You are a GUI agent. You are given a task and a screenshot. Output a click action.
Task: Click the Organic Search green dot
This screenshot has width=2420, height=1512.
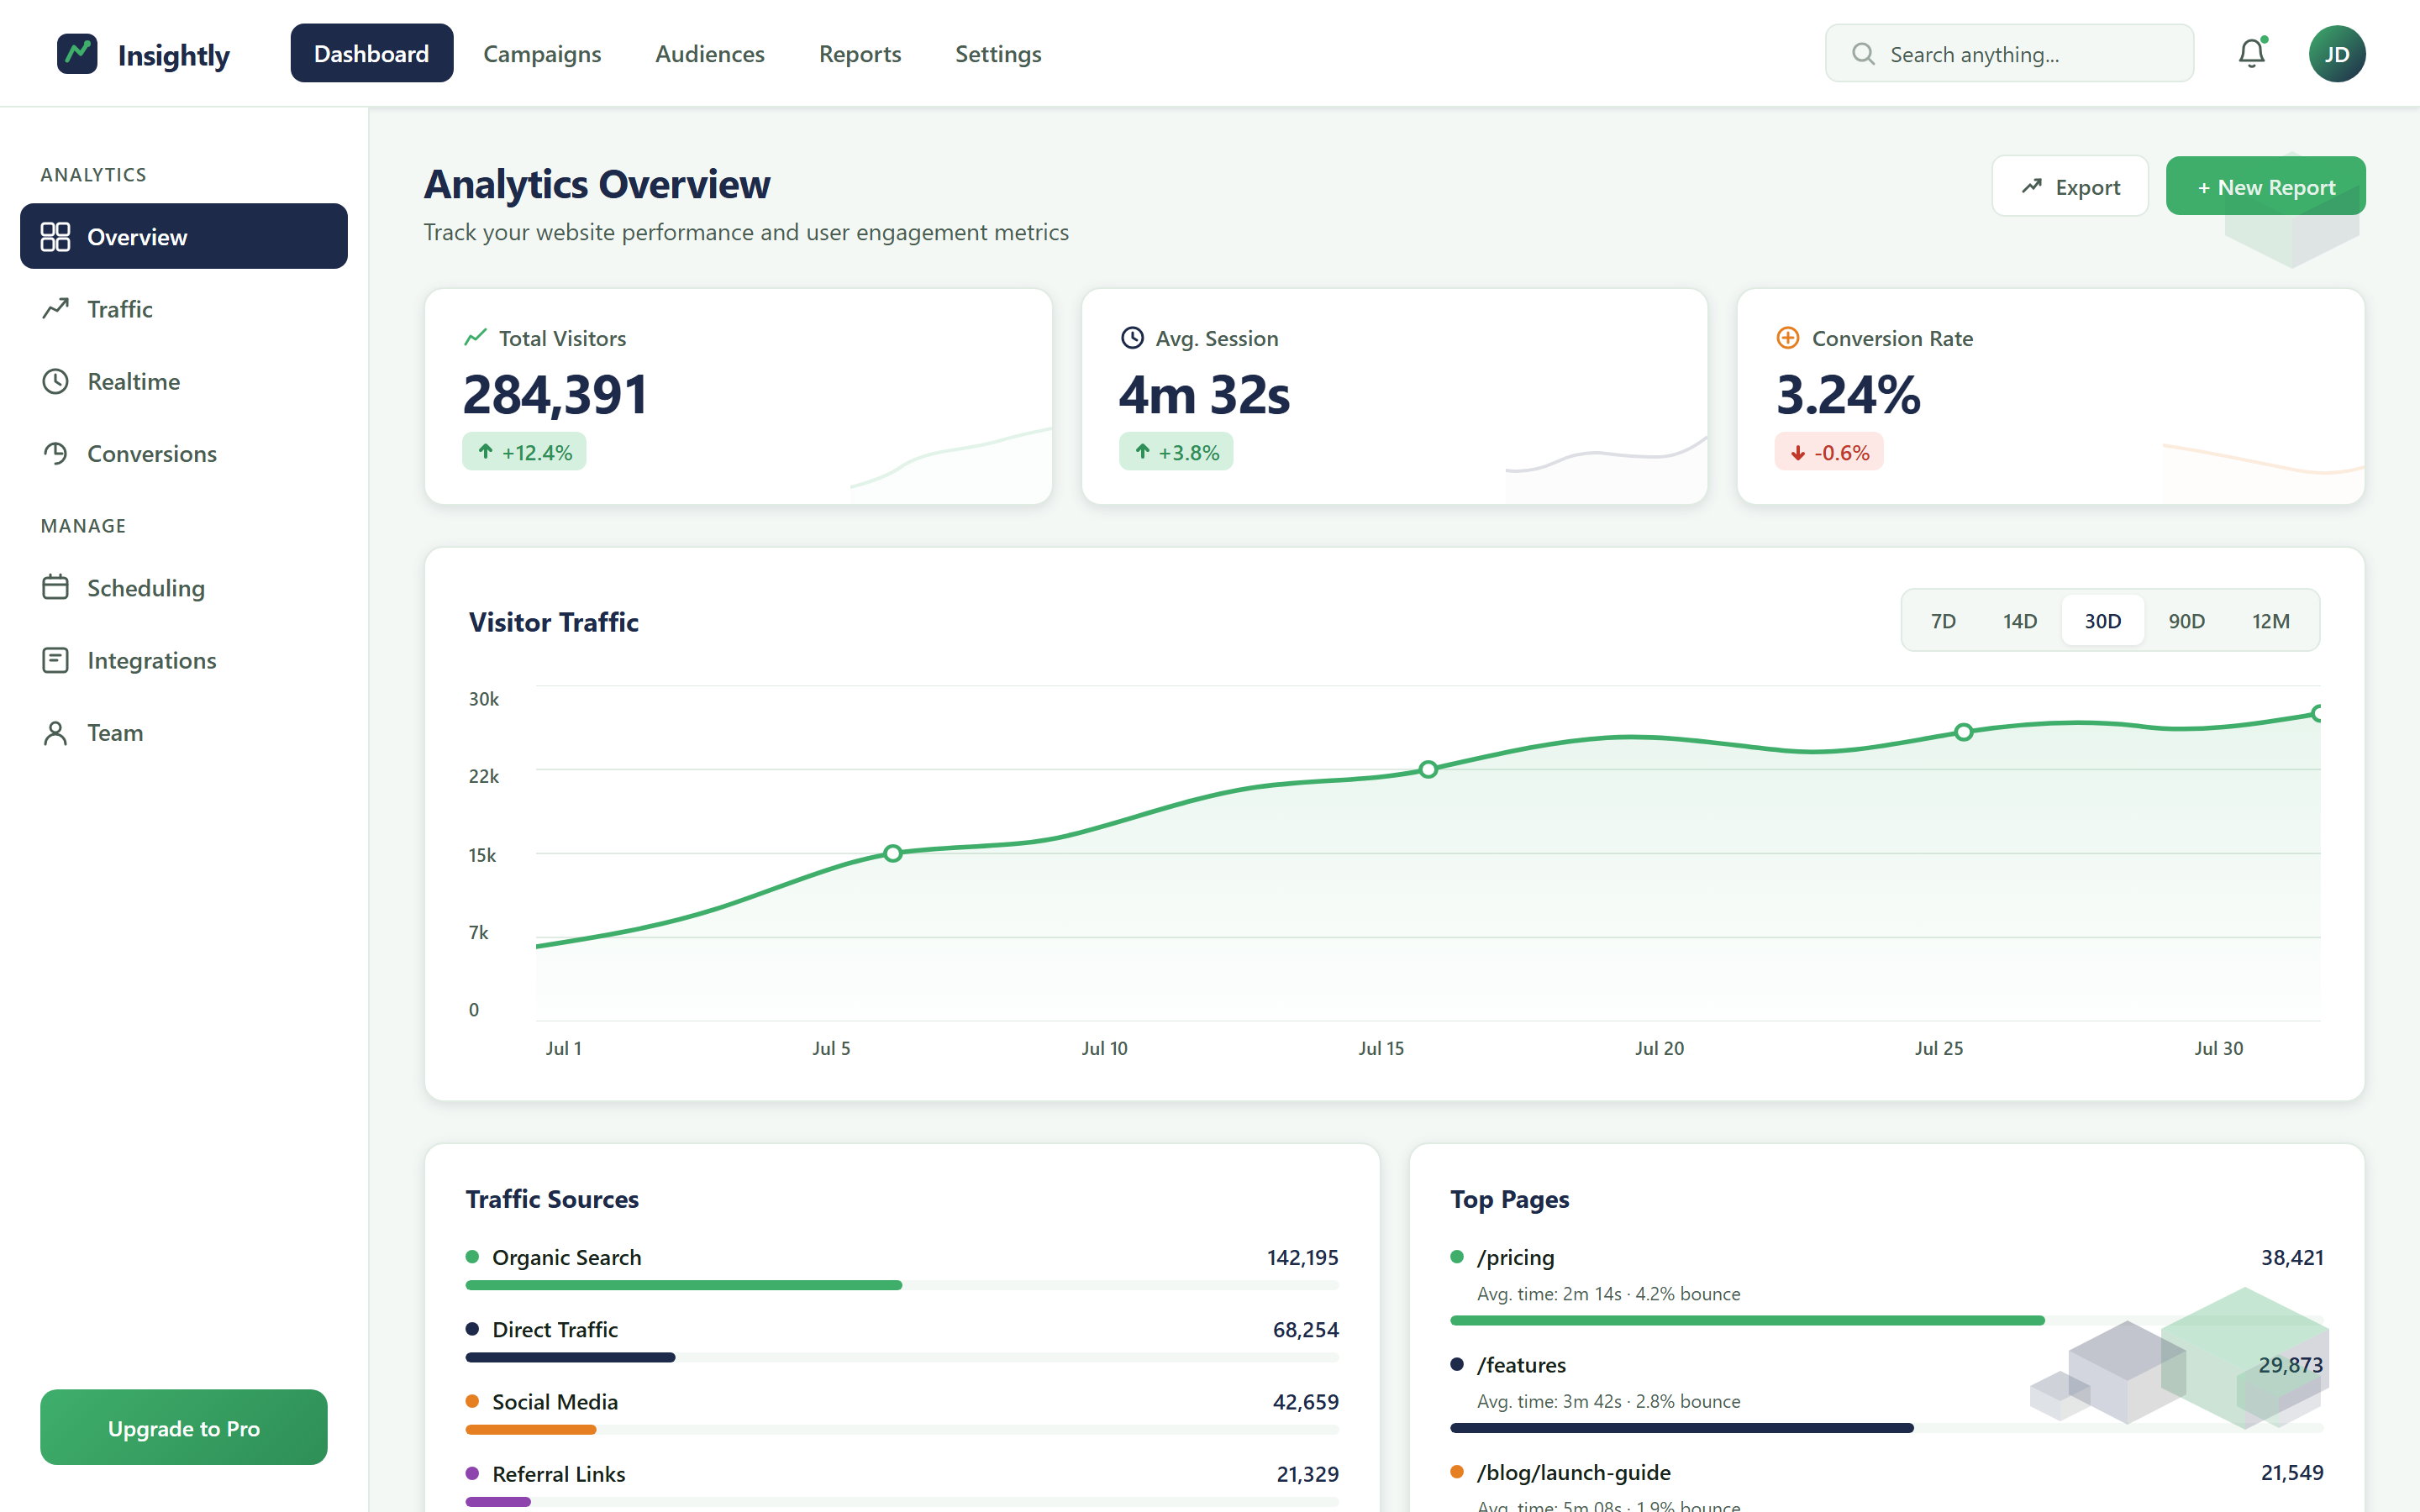click(472, 1257)
